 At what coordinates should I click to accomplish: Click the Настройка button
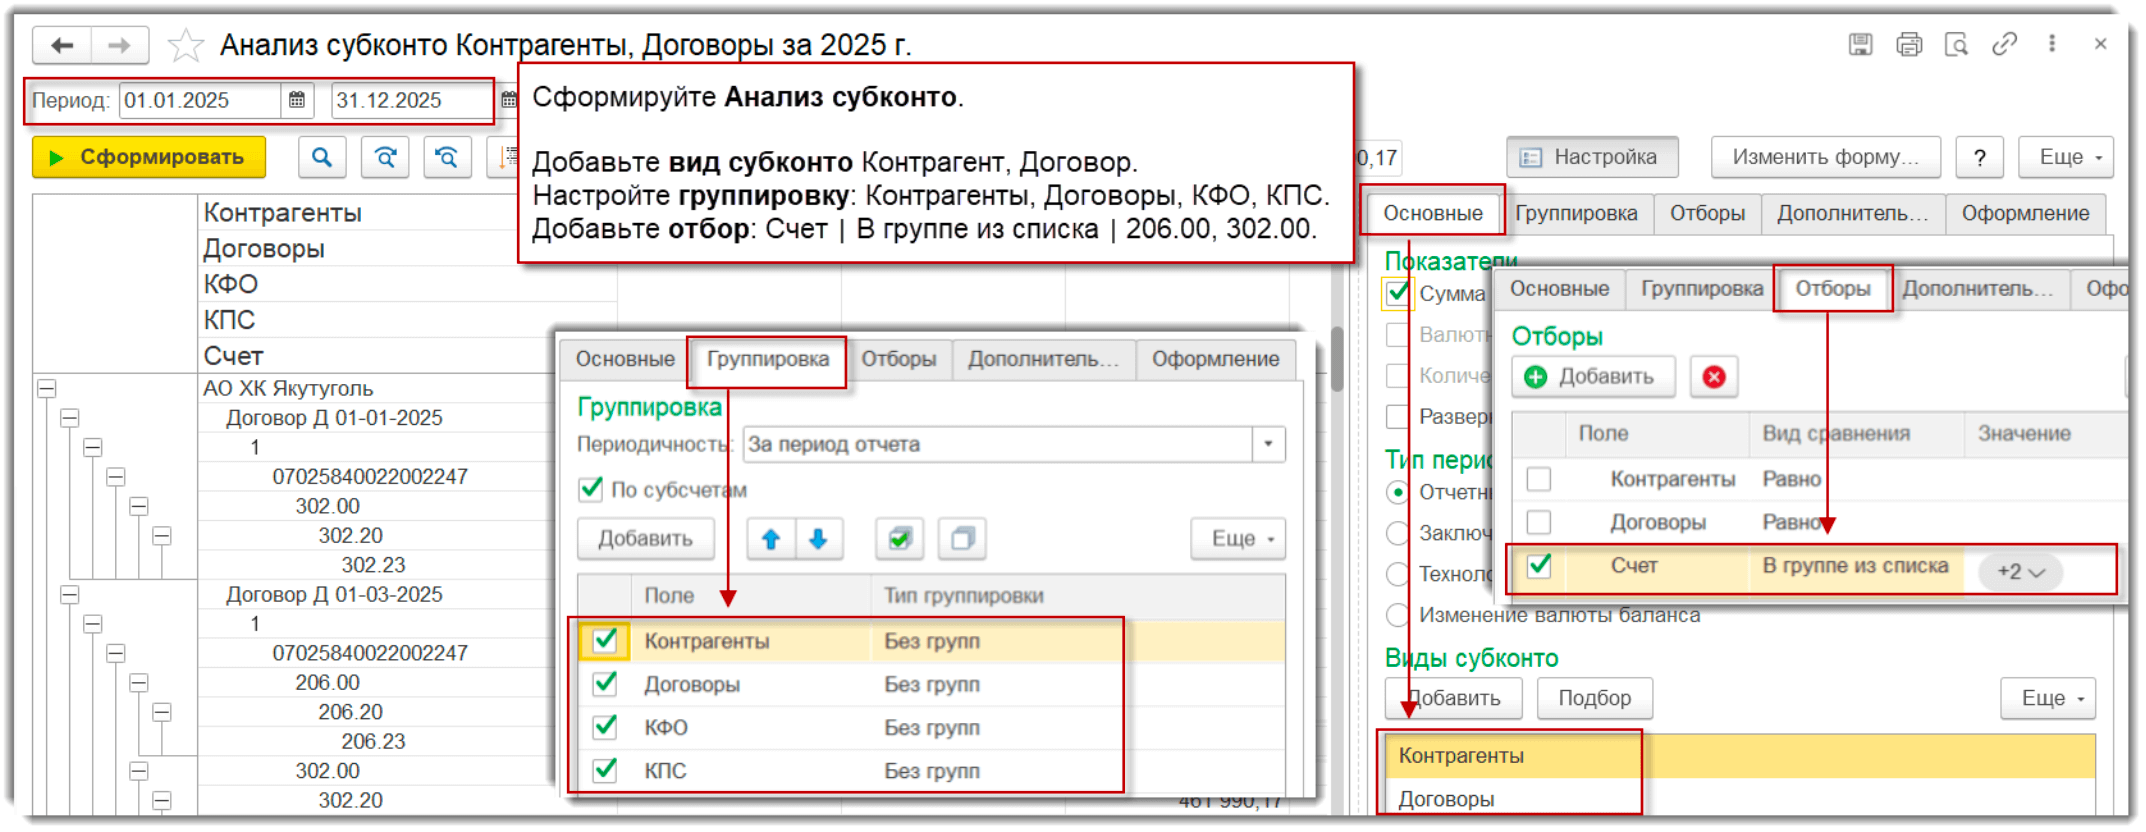[1592, 157]
